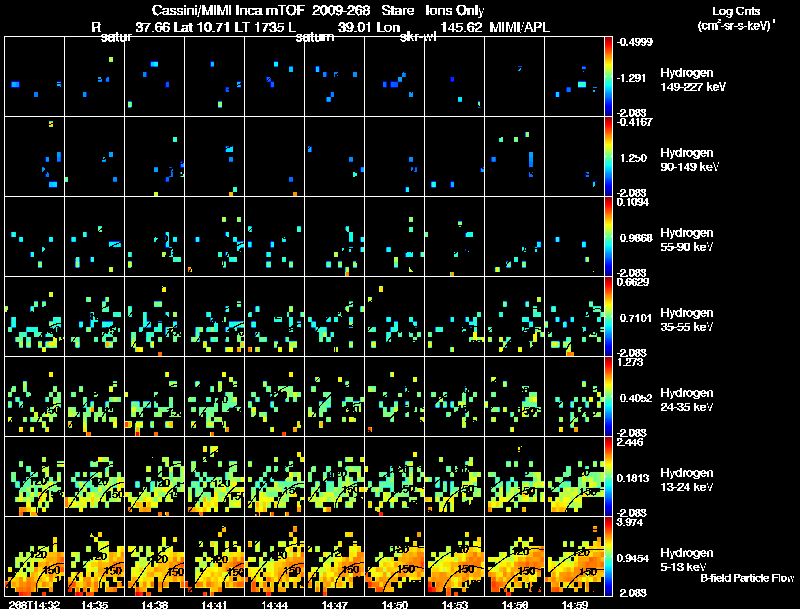The height and width of the screenshot is (609, 800).
Task: Click the 'Cassini/MIMI Inca mTOF' title text
Action: (x=228, y=11)
